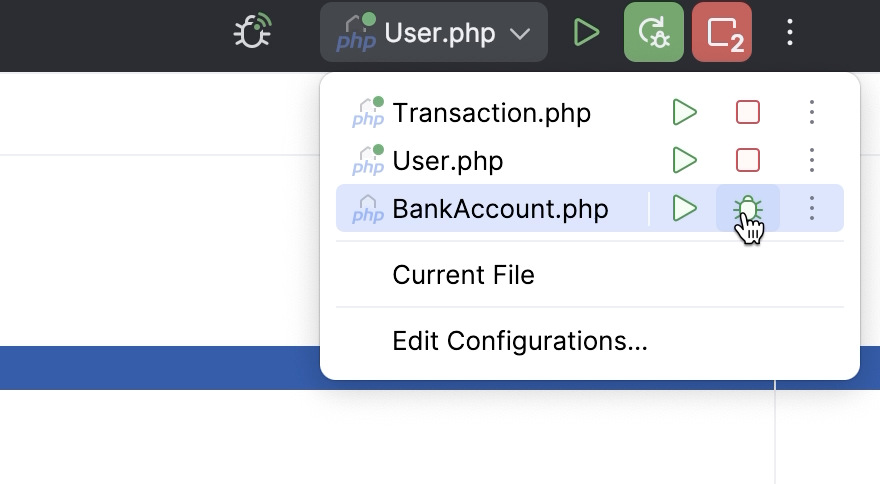The image size is (880, 484).
Task: Select BankAccount.php configuration in the list
Action: click(x=500, y=209)
